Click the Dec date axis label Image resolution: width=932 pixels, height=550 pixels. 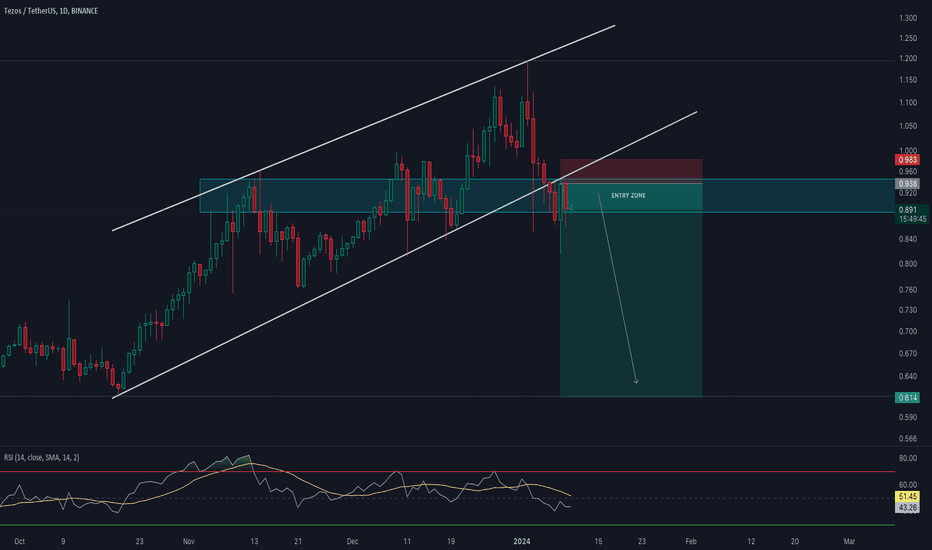352,542
